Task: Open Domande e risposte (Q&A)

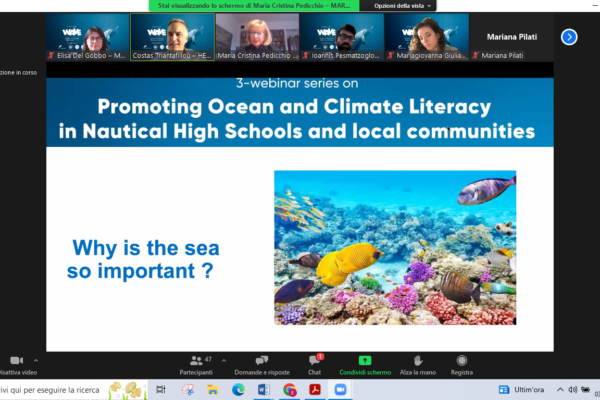Action: (x=261, y=363)
